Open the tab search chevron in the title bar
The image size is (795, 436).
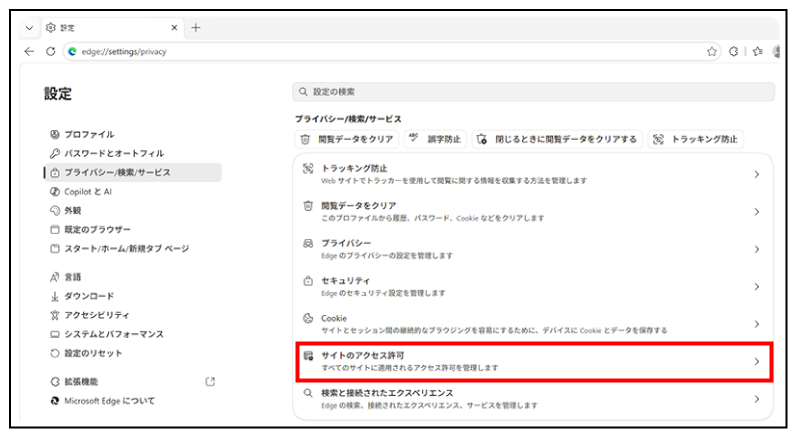coord(29,27)
